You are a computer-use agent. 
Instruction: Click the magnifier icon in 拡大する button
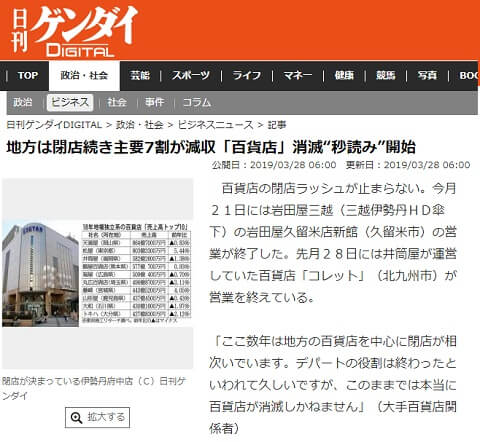[x=77, y=418]
